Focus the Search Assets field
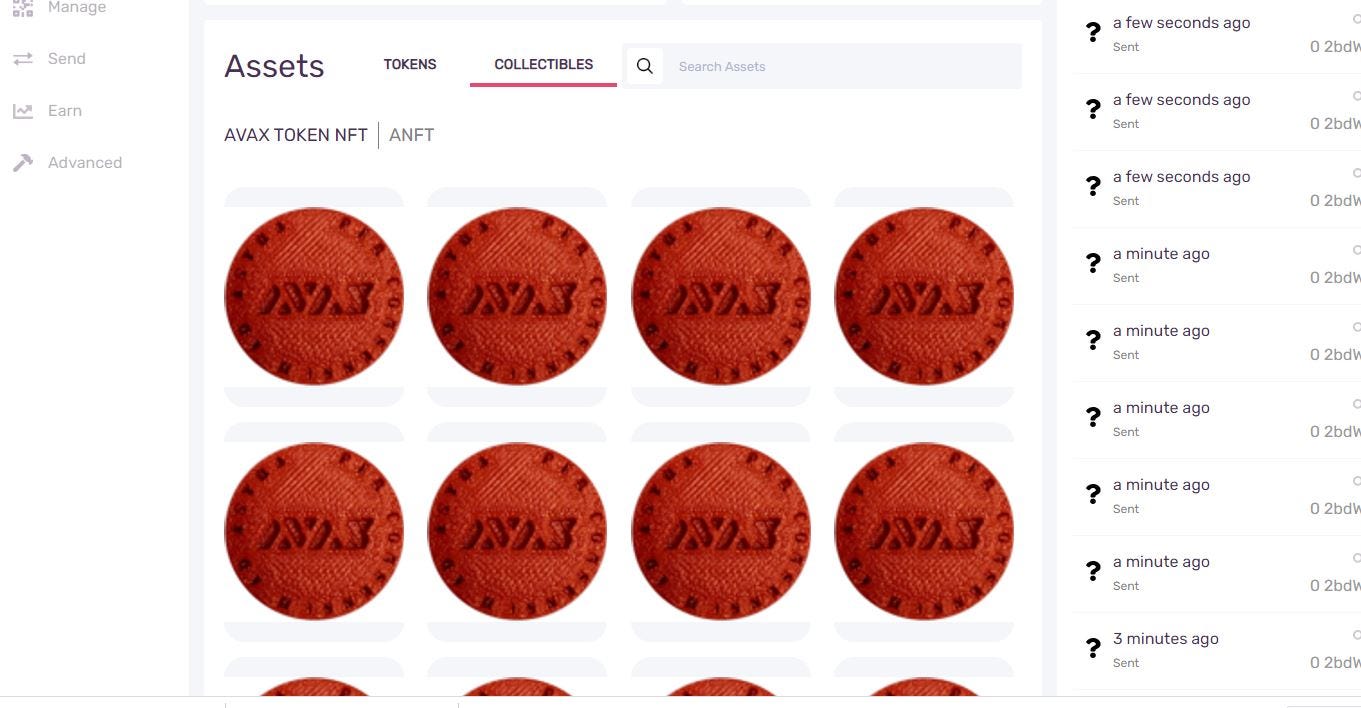This screenshot has width=1361, height=708. (841, 66)
